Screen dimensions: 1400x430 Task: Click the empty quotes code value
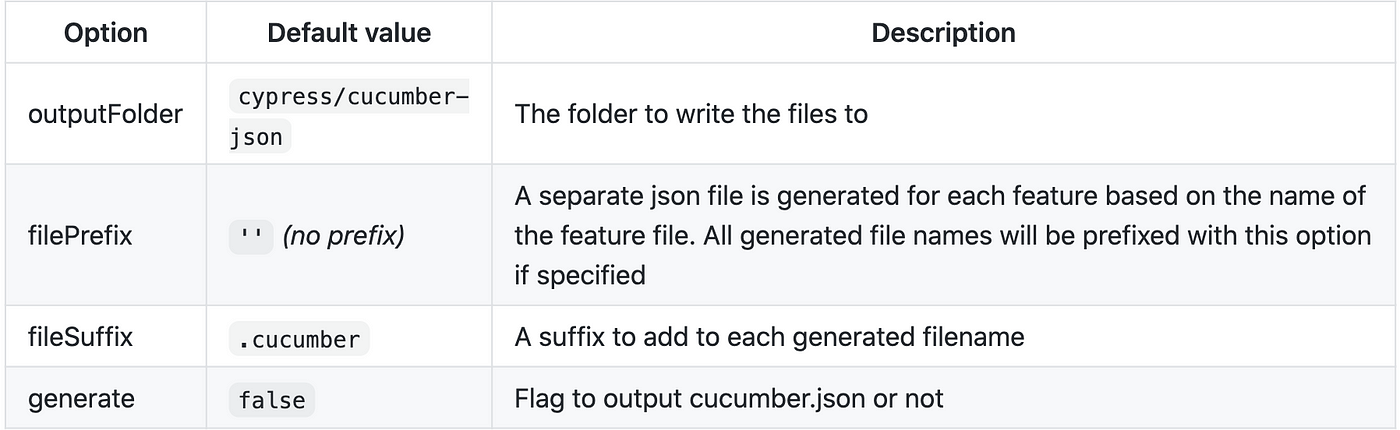pos(251,239)
